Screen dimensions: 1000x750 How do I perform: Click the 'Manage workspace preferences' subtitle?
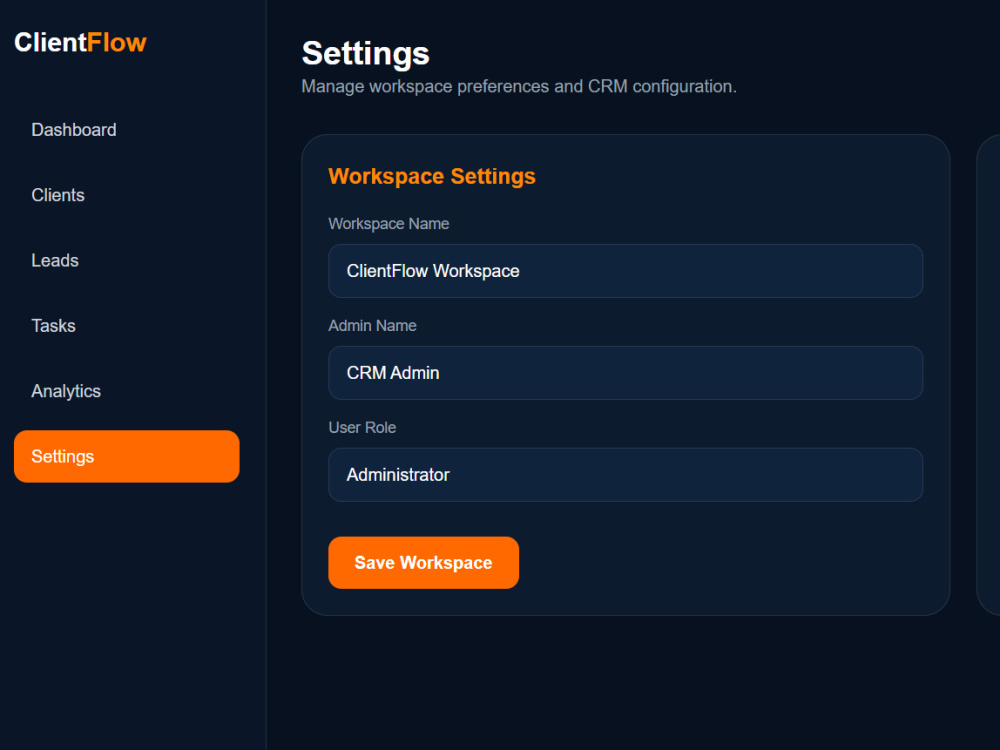[519, 87]
